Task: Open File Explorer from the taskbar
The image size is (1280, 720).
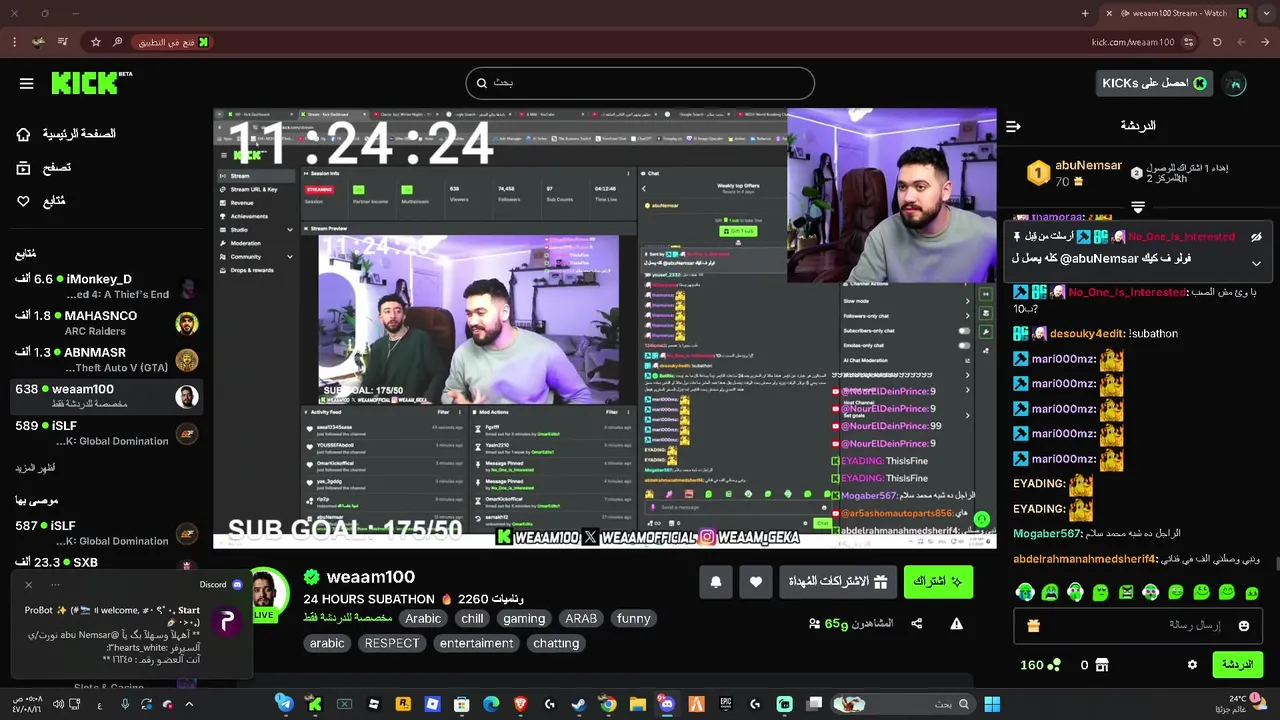Action: click(637, 704)
